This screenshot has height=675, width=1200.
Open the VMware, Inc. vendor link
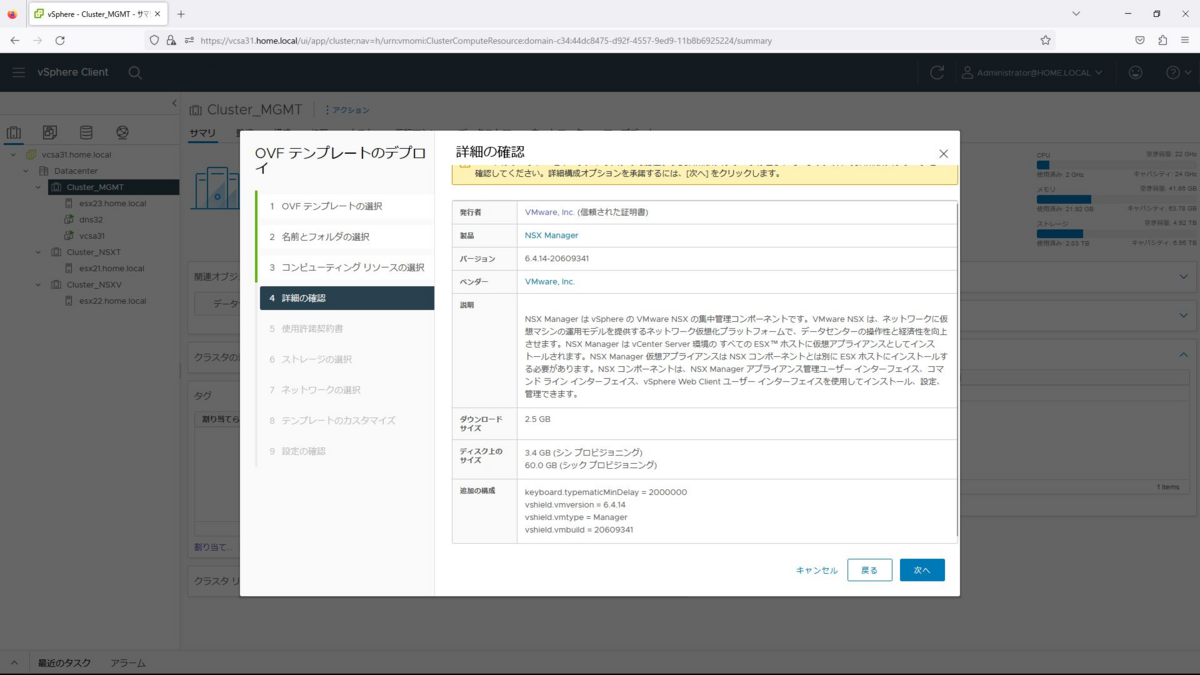click(550, 282)
